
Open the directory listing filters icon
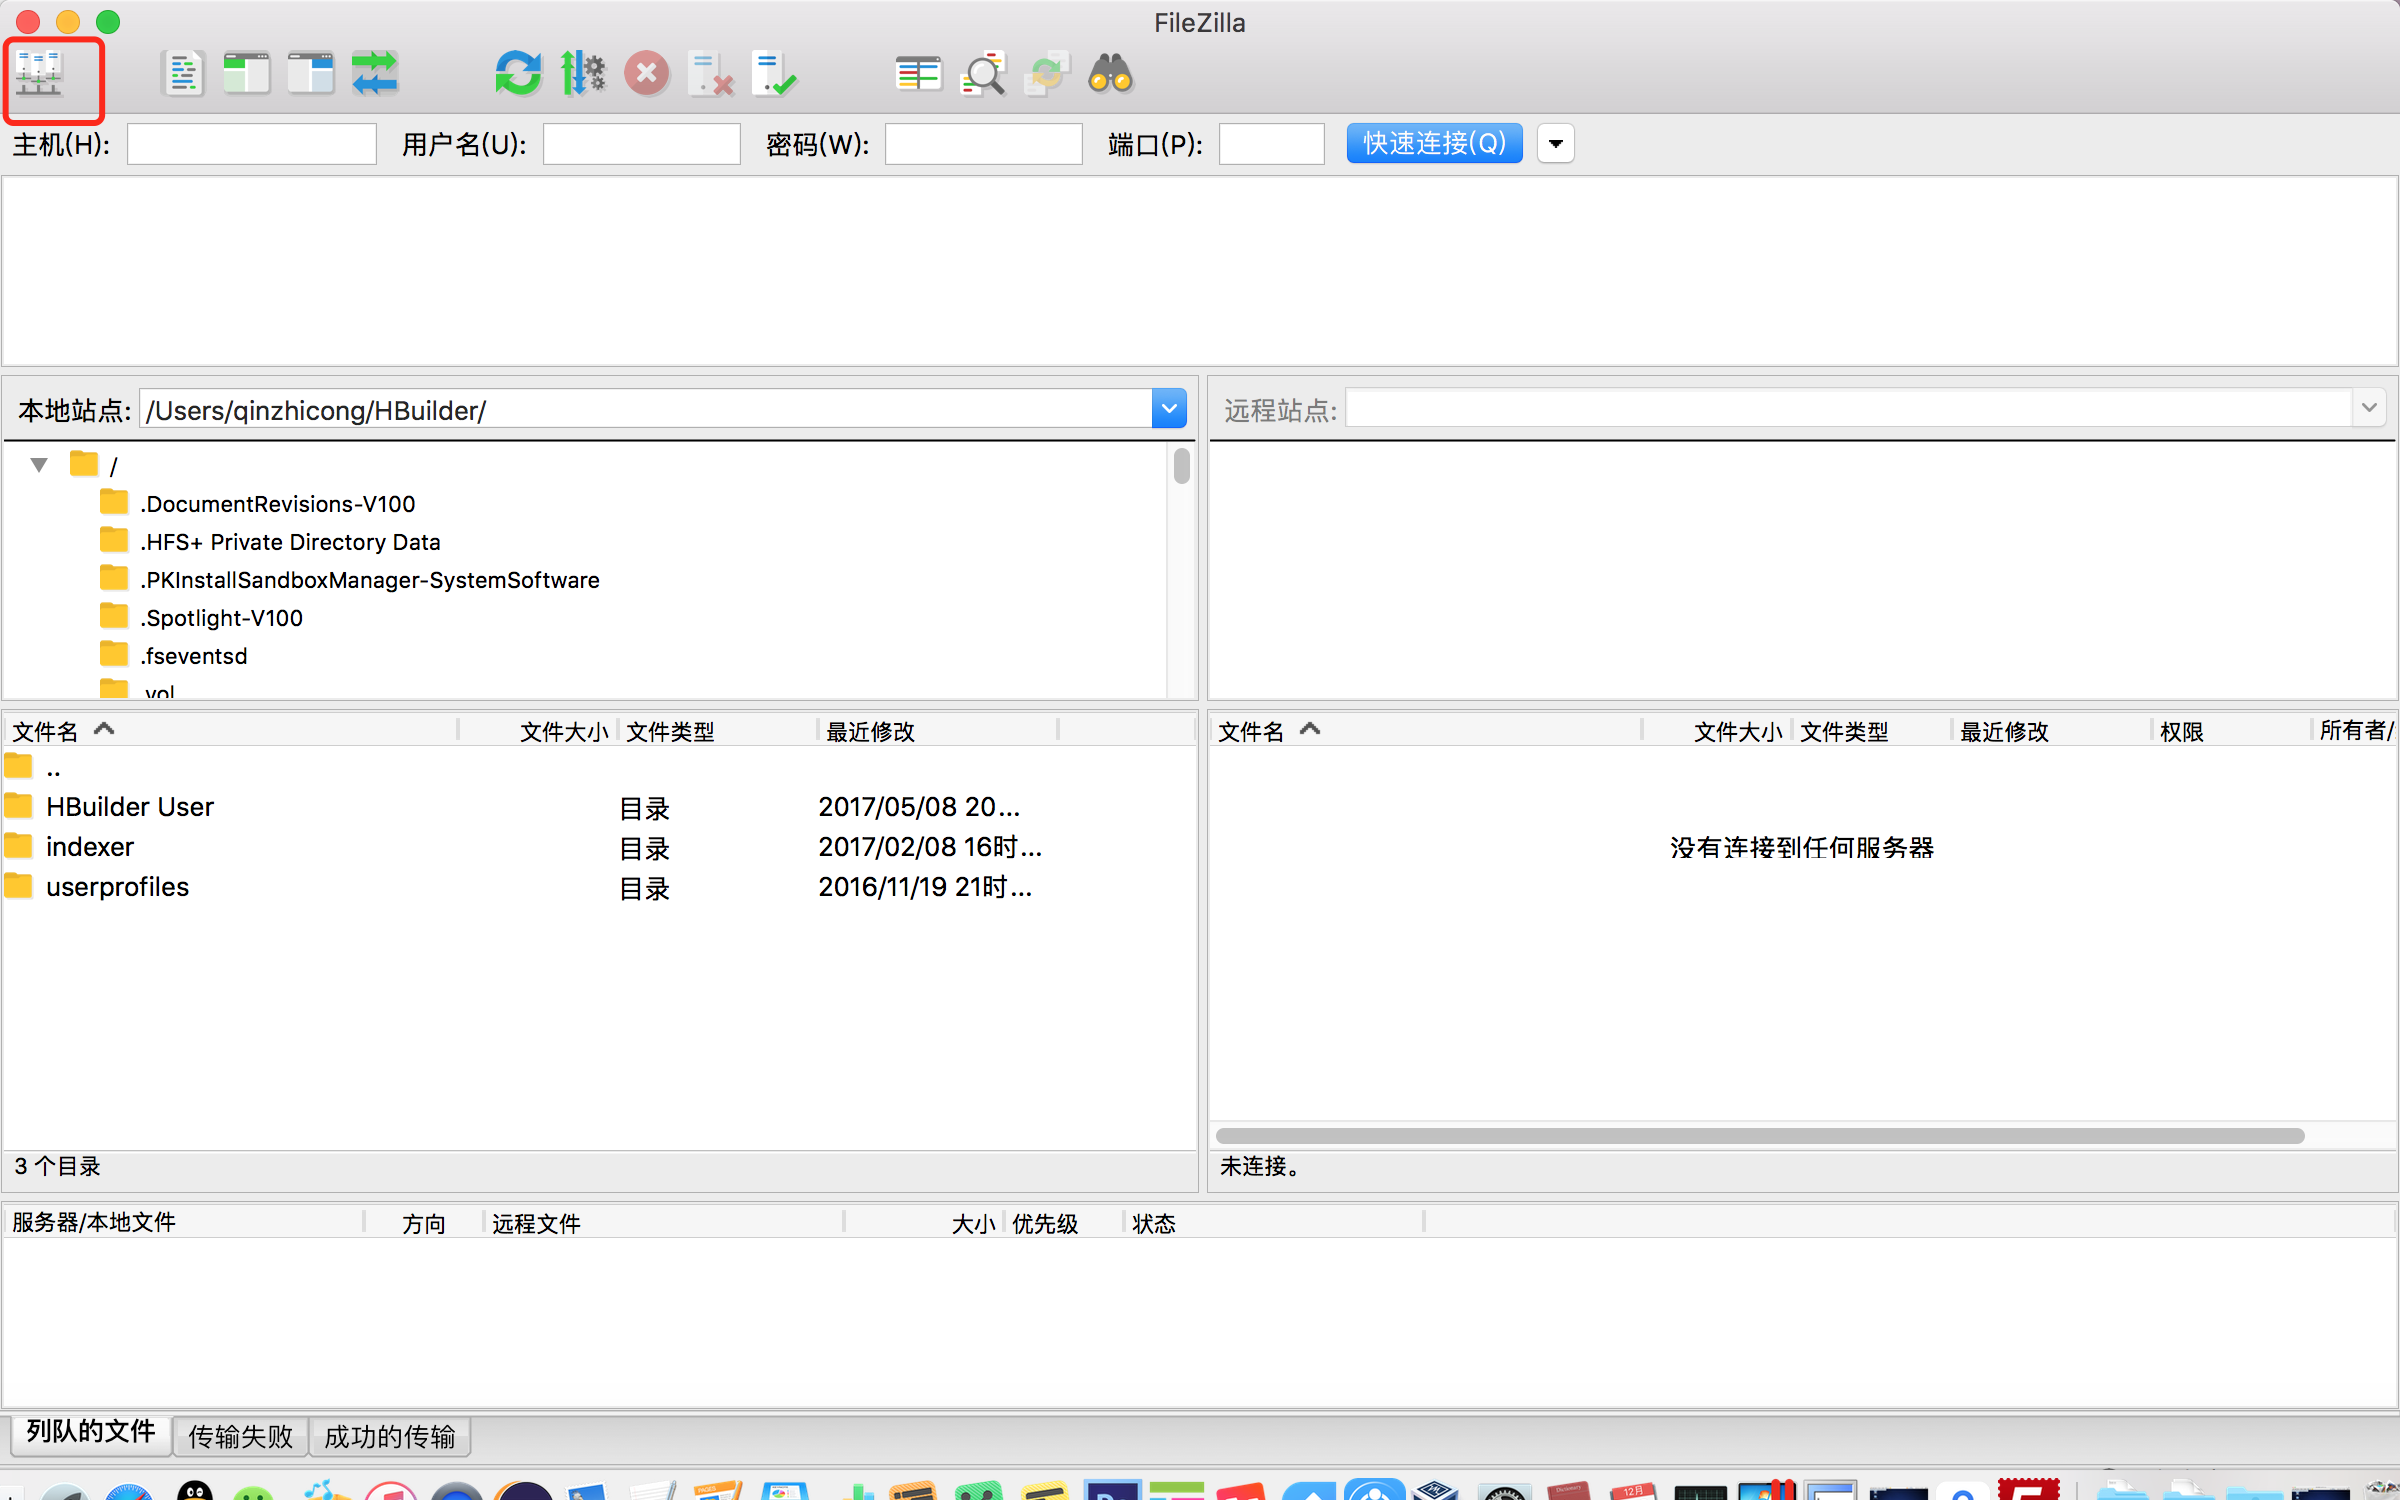[918, 75]
